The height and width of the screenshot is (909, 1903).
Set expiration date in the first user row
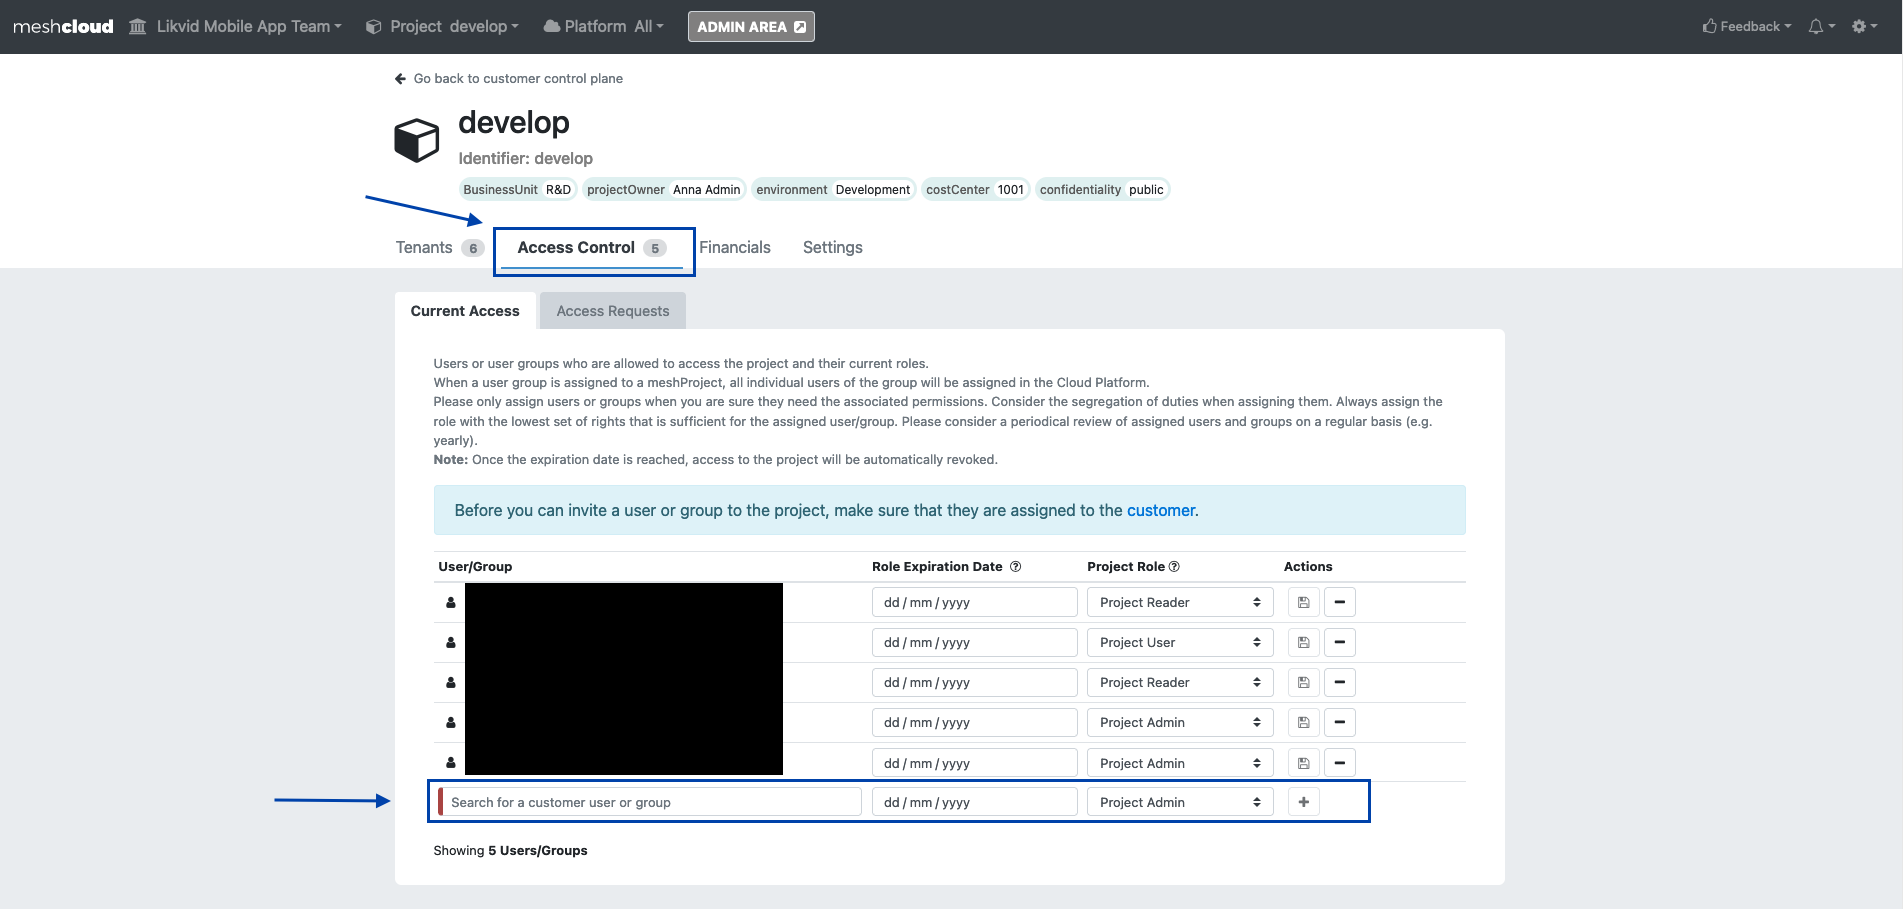click(x=975, y=603)
